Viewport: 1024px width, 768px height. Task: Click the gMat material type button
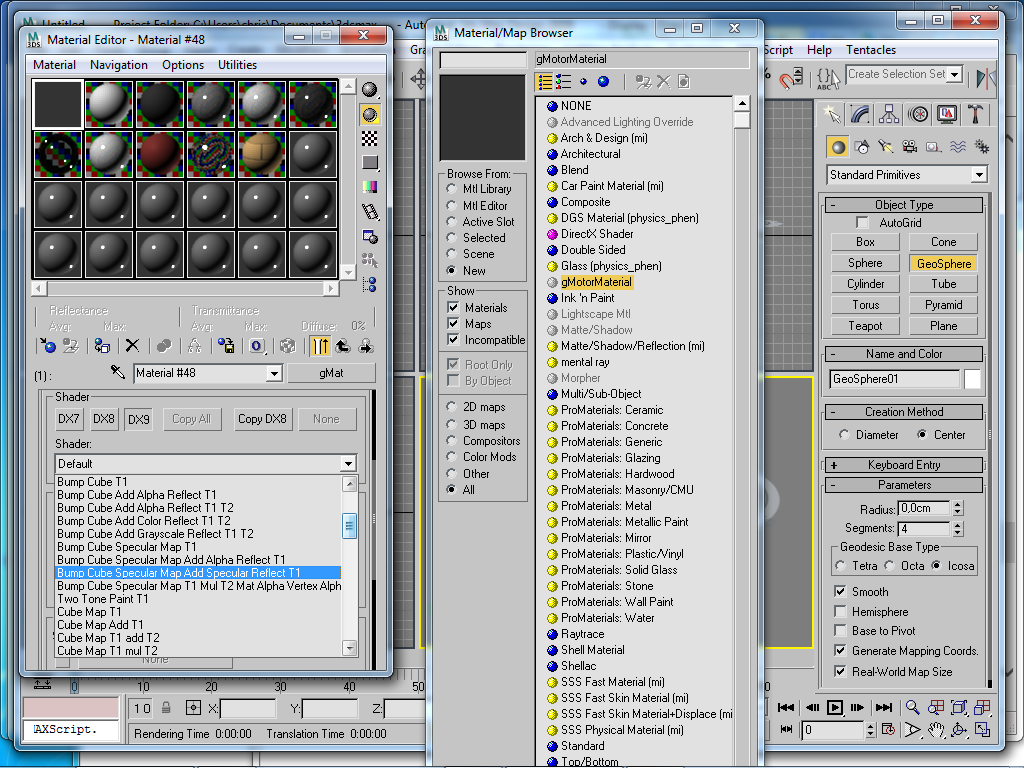pyautogui.click(x=331, y=373)
